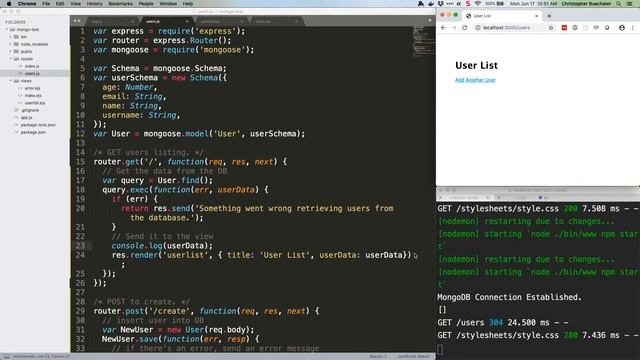Click the browser Back button
Image resolution: width=640 pixels, height=360 pixels.
(443, 28)
